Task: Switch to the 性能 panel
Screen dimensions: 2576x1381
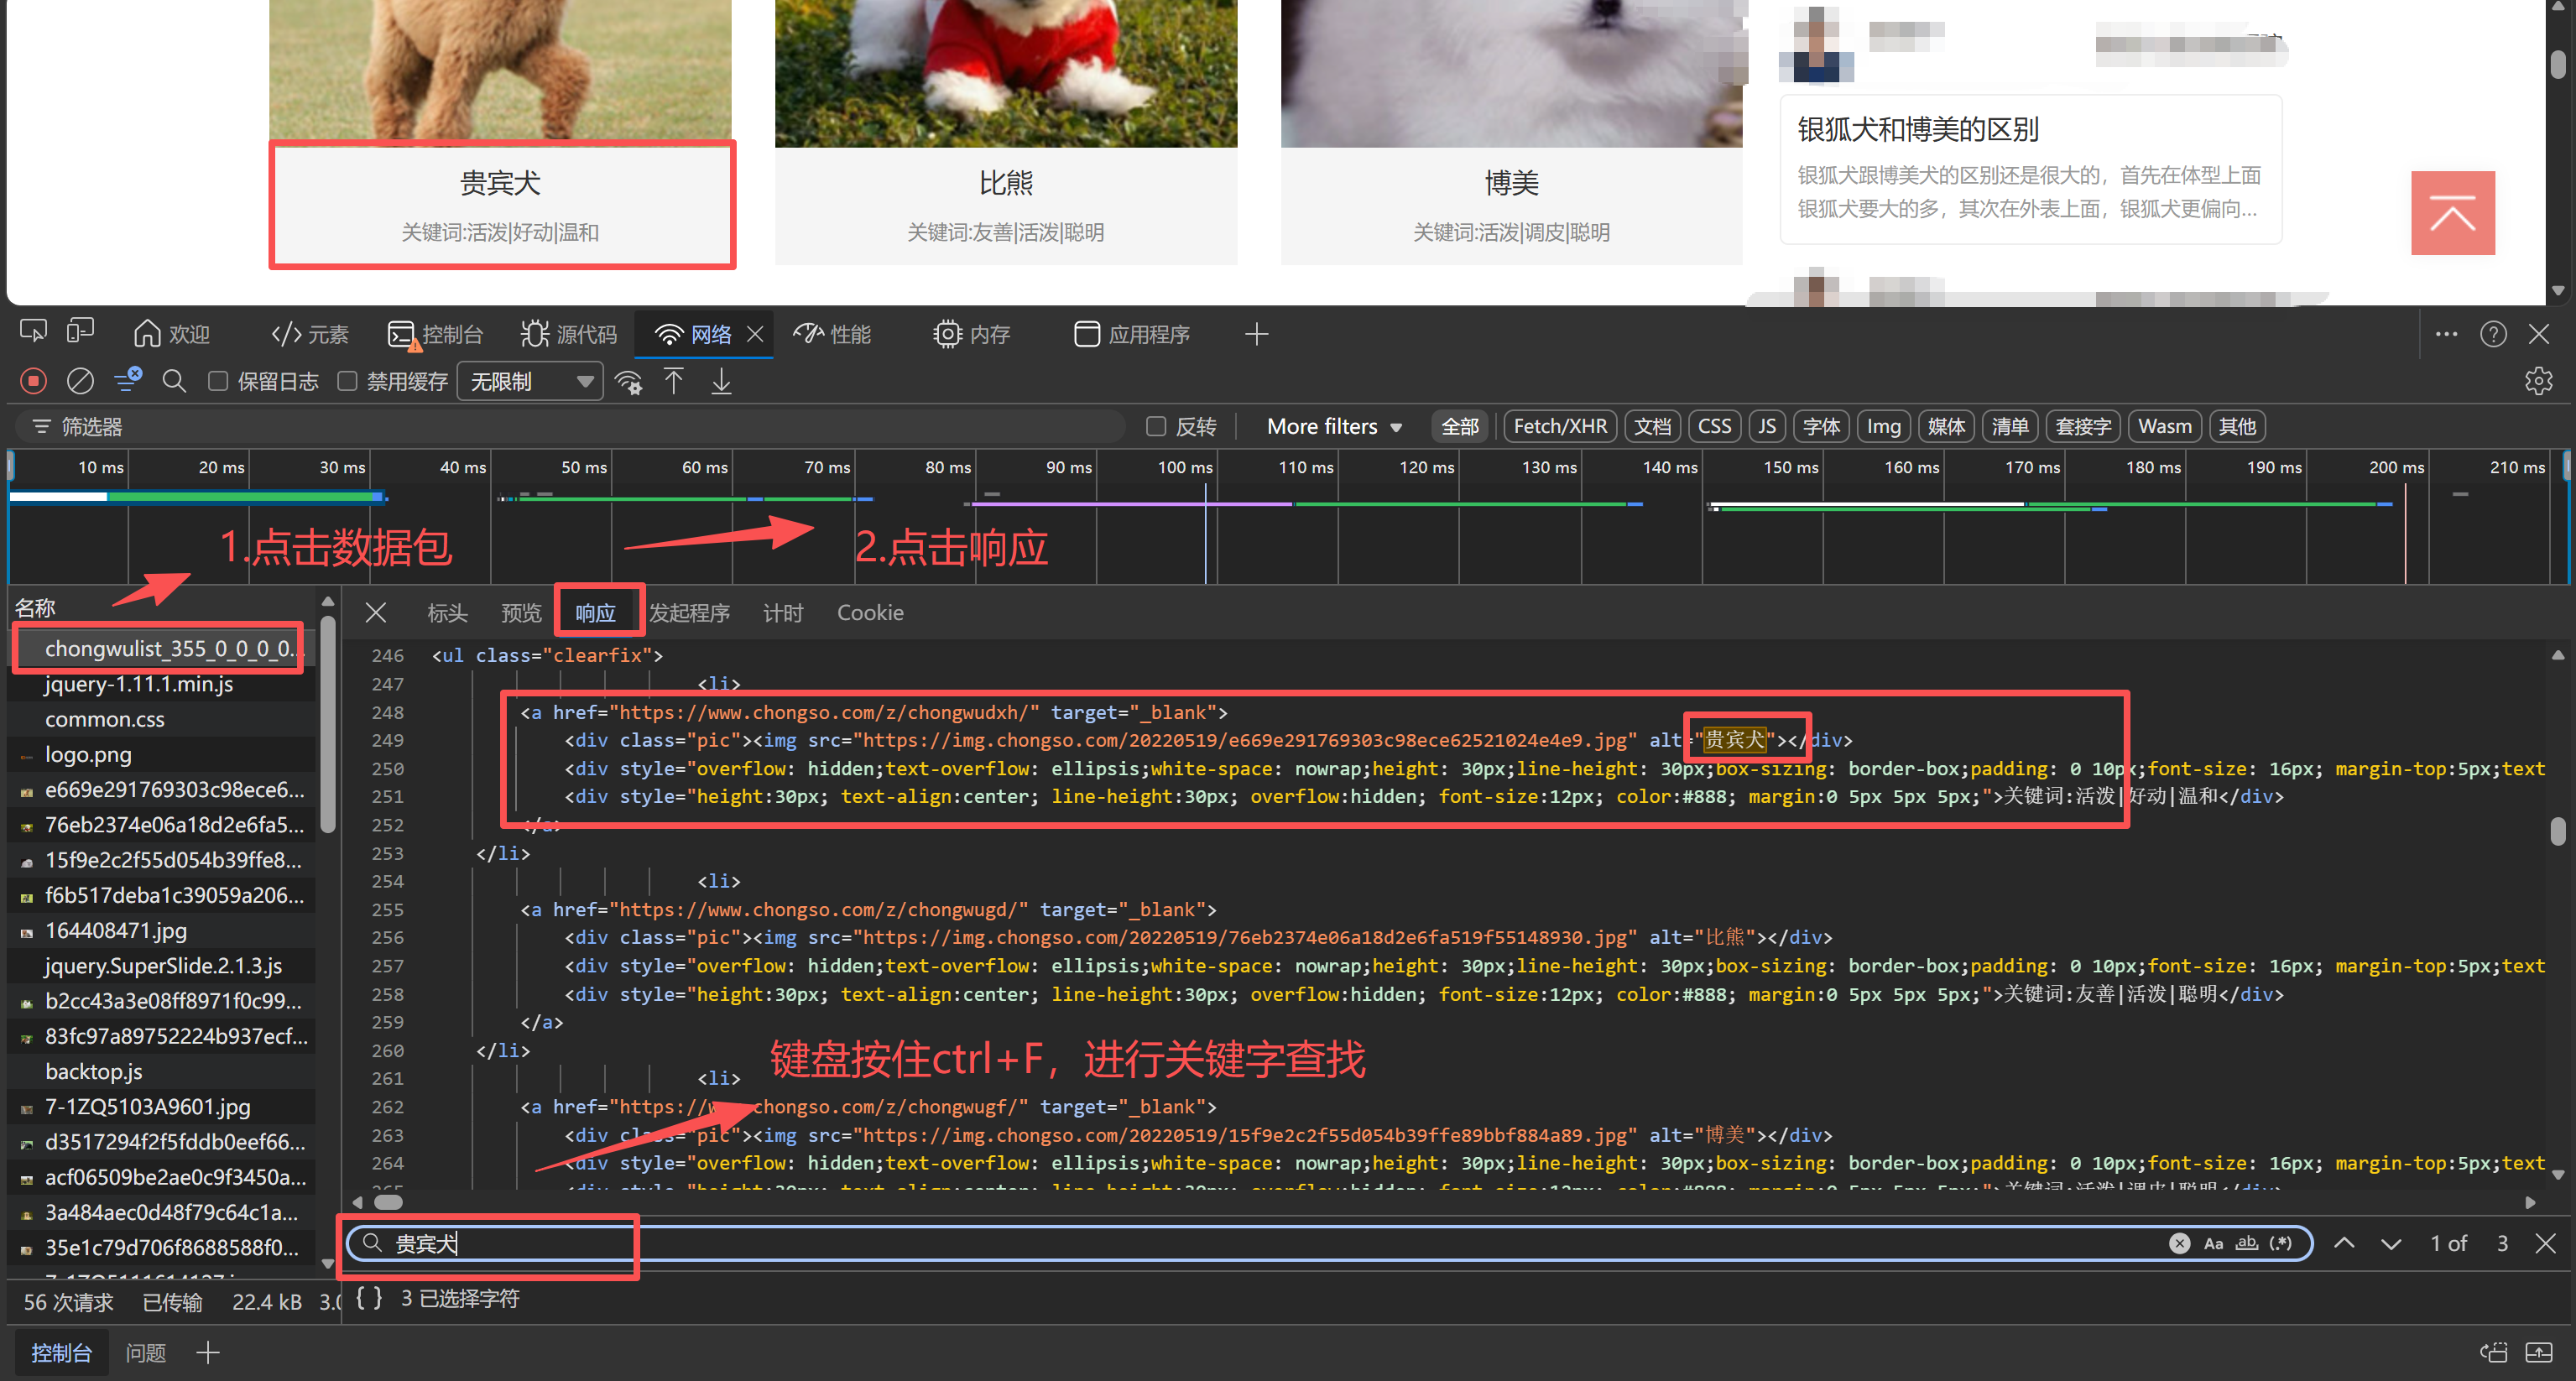Action: tap(832, 333)
